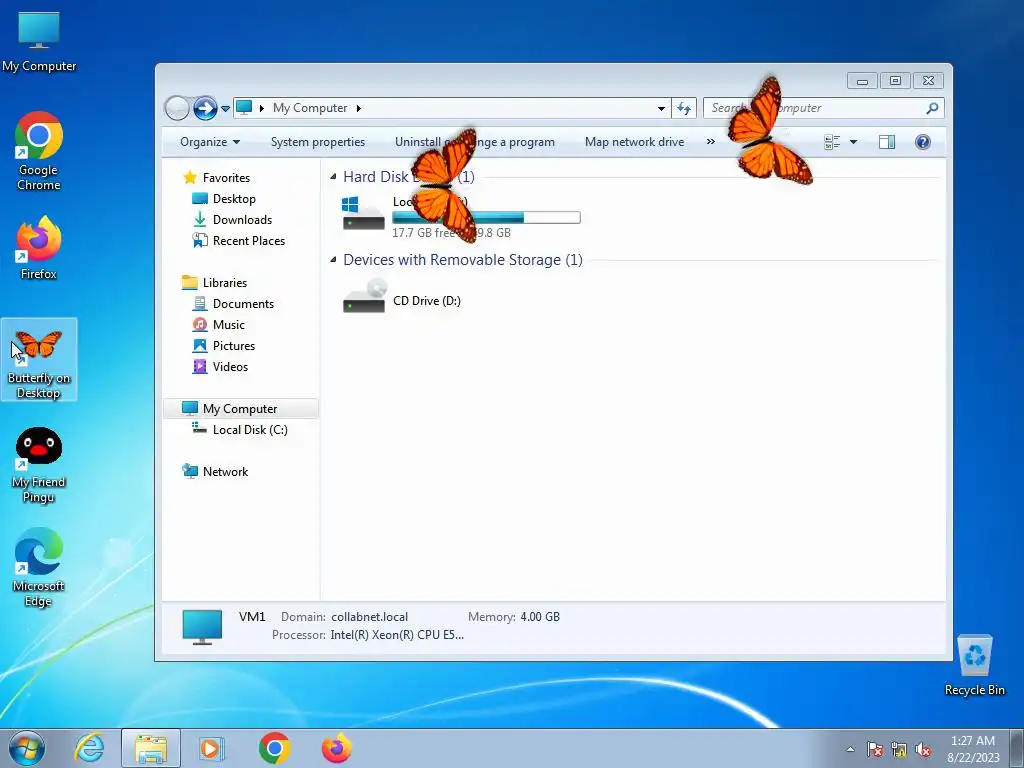Click the computer icon in address bar
Viewport: 1024px width, 768px height.
point(244,107)
